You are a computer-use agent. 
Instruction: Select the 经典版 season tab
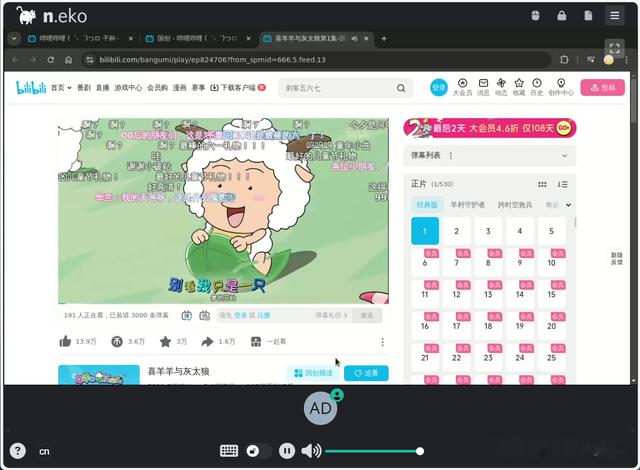[427, 205]
